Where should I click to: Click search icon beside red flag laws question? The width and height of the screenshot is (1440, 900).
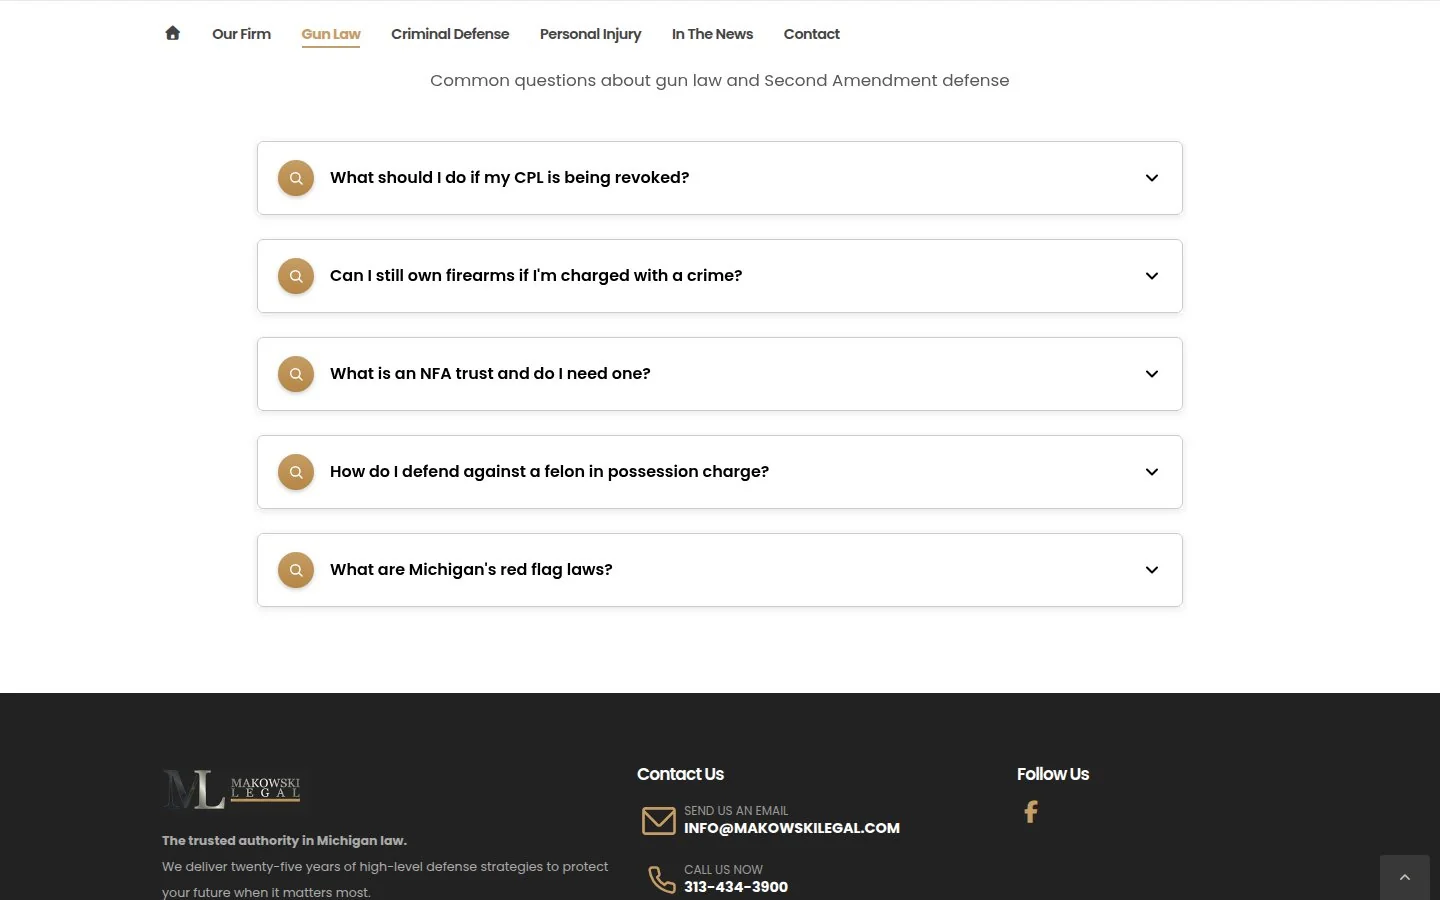click(296, 570)
